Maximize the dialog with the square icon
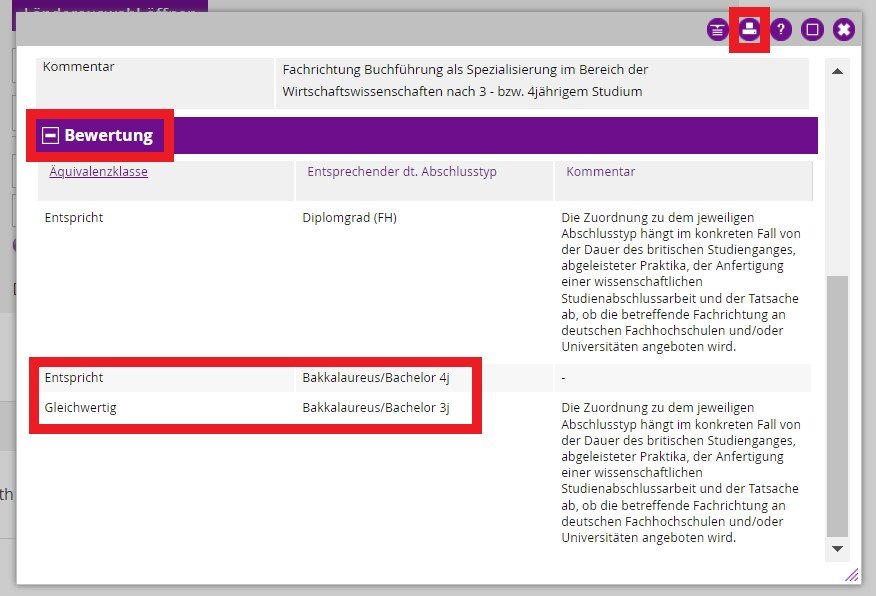Screen dimensions: 876x596 (812, 29)
